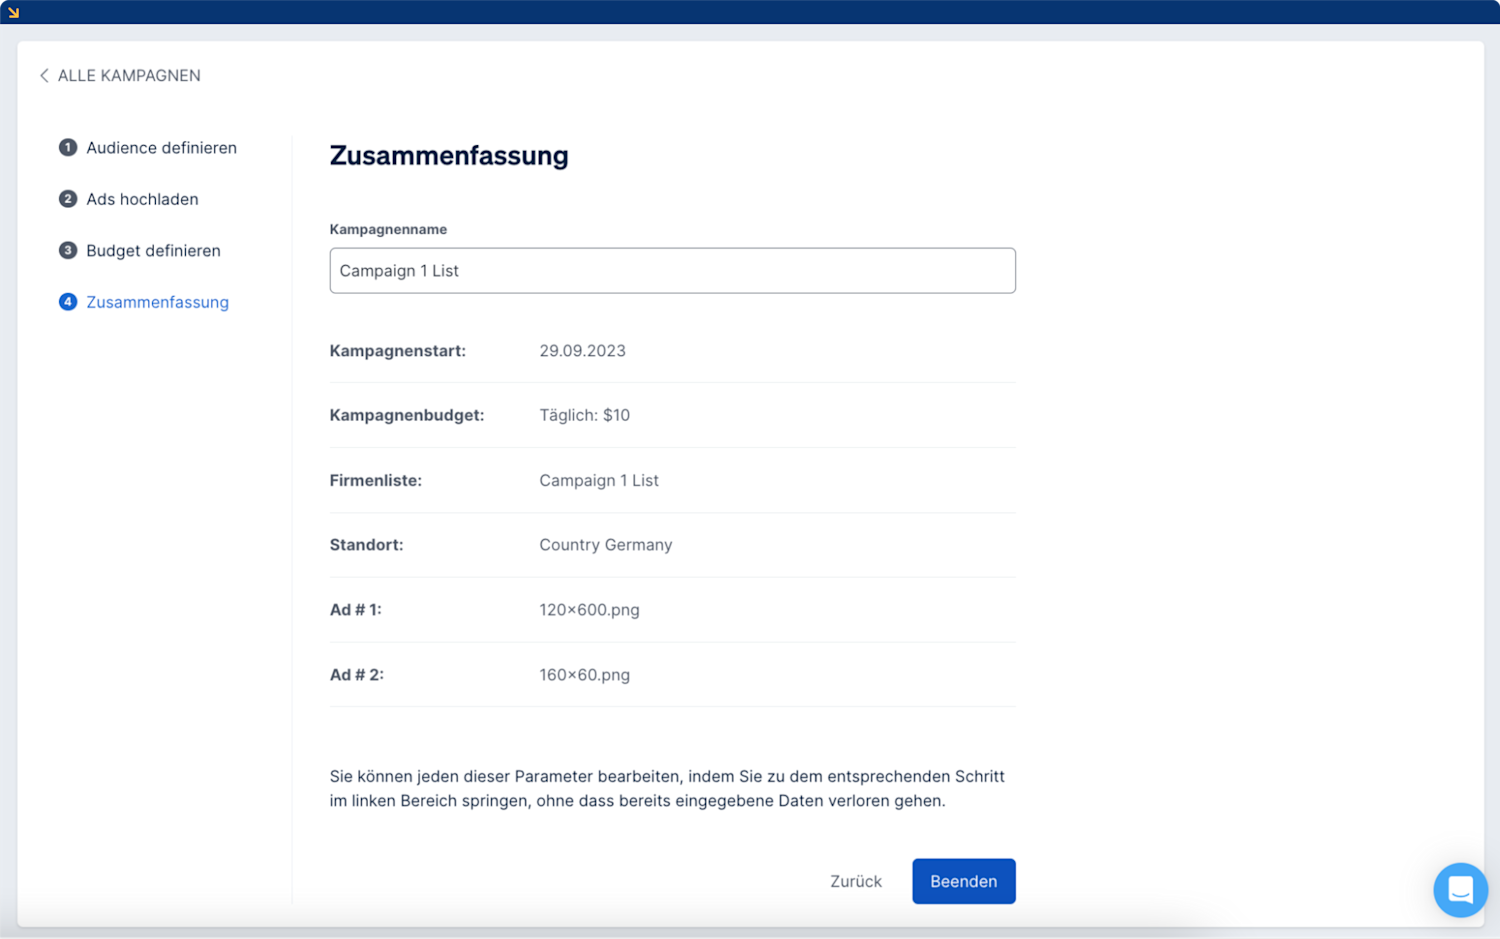Go back via the ALLE KAMPAGNEN link

(130, 75)
